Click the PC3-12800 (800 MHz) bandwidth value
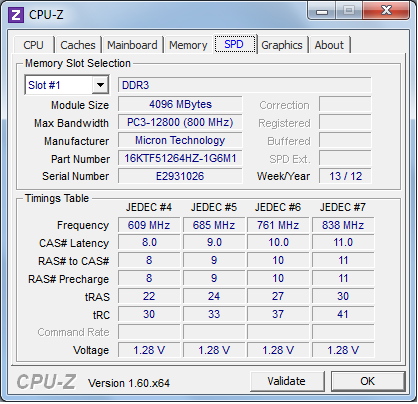The height and width of the screenshot is (404, 418). [180, 122]
